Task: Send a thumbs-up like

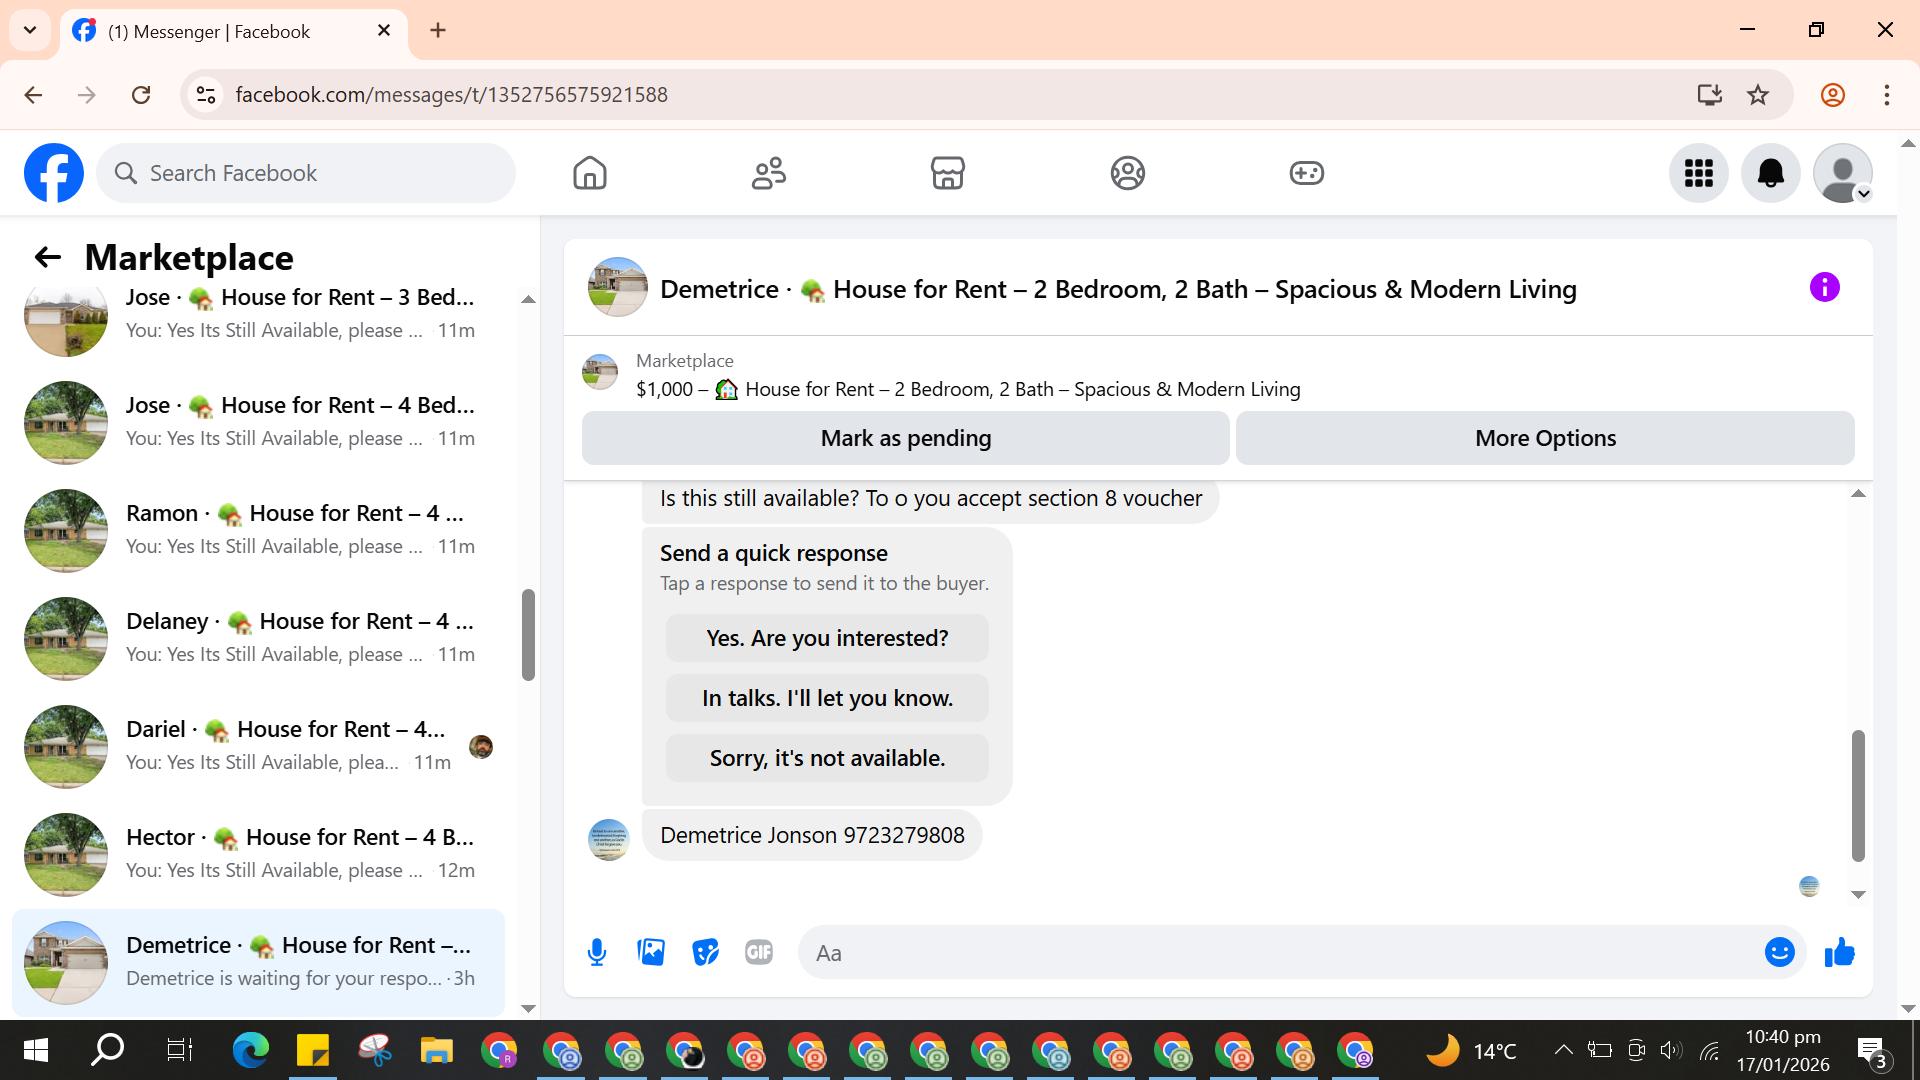Action: (1839, 952)
